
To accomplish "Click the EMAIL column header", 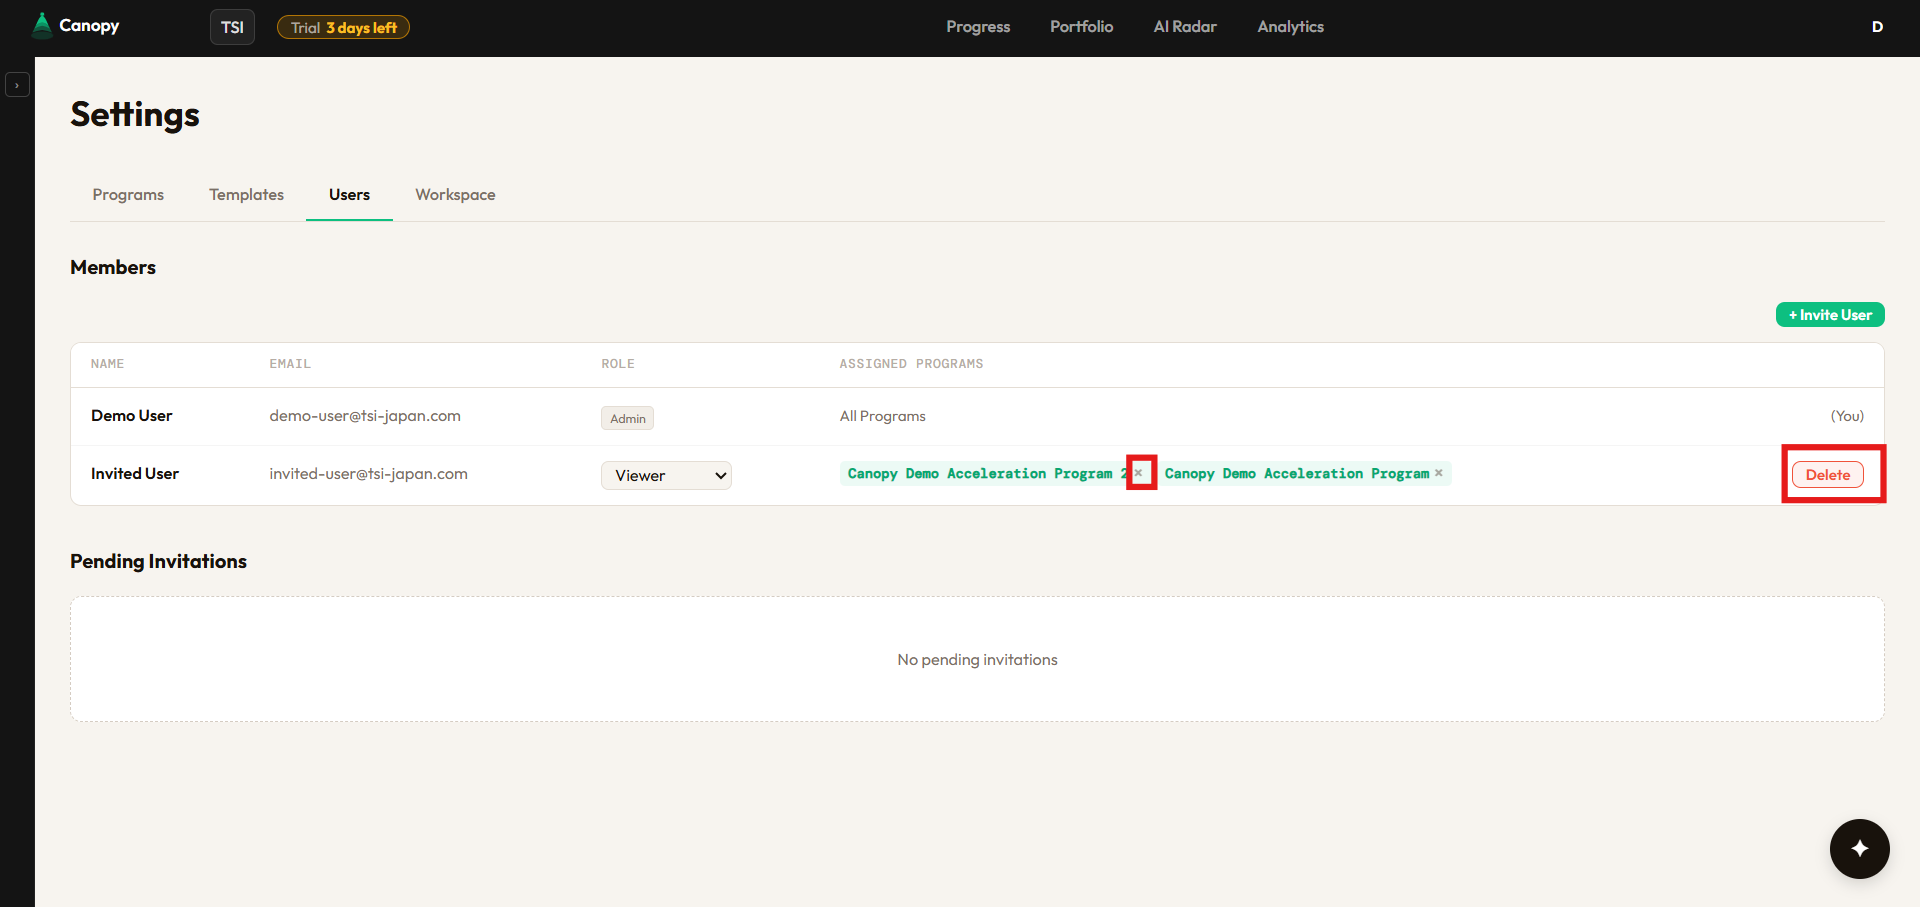I will (290, 364).
